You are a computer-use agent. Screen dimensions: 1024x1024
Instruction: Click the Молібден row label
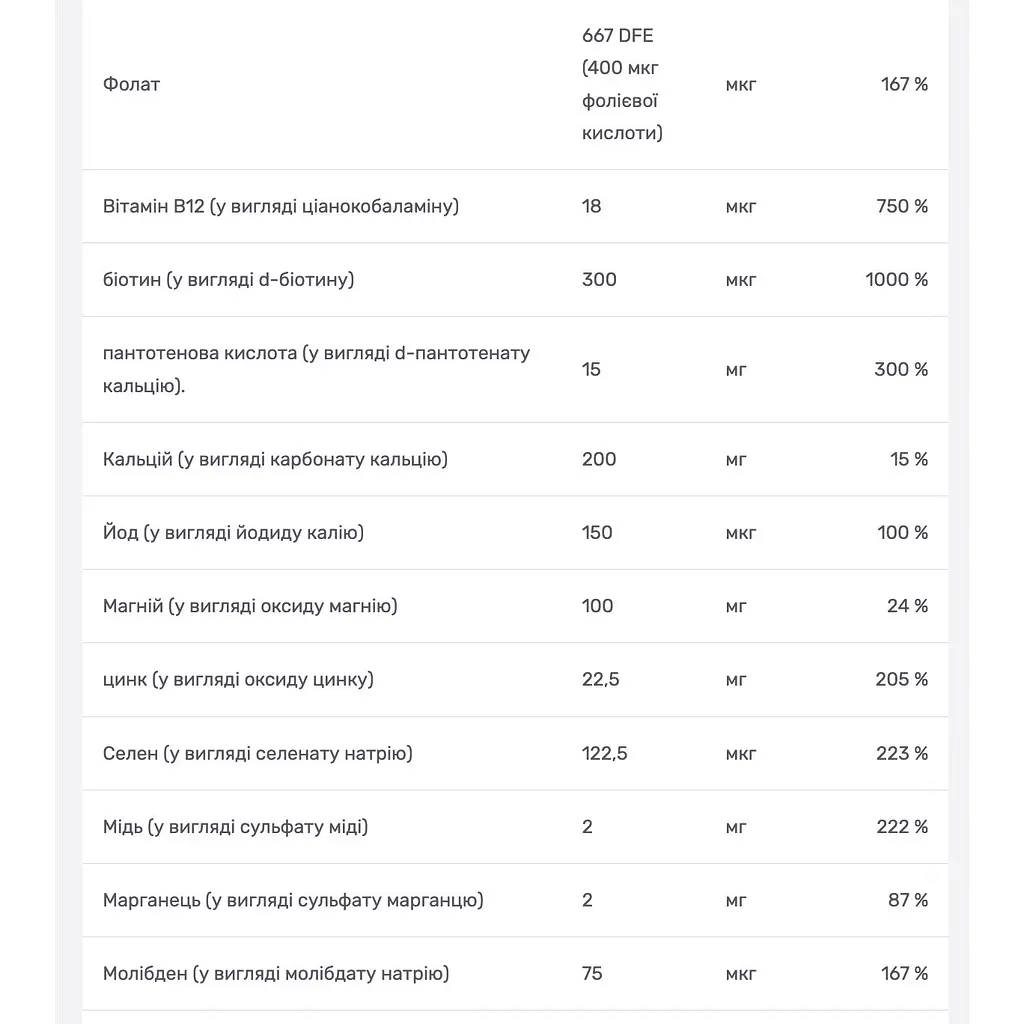coord(276,974)
